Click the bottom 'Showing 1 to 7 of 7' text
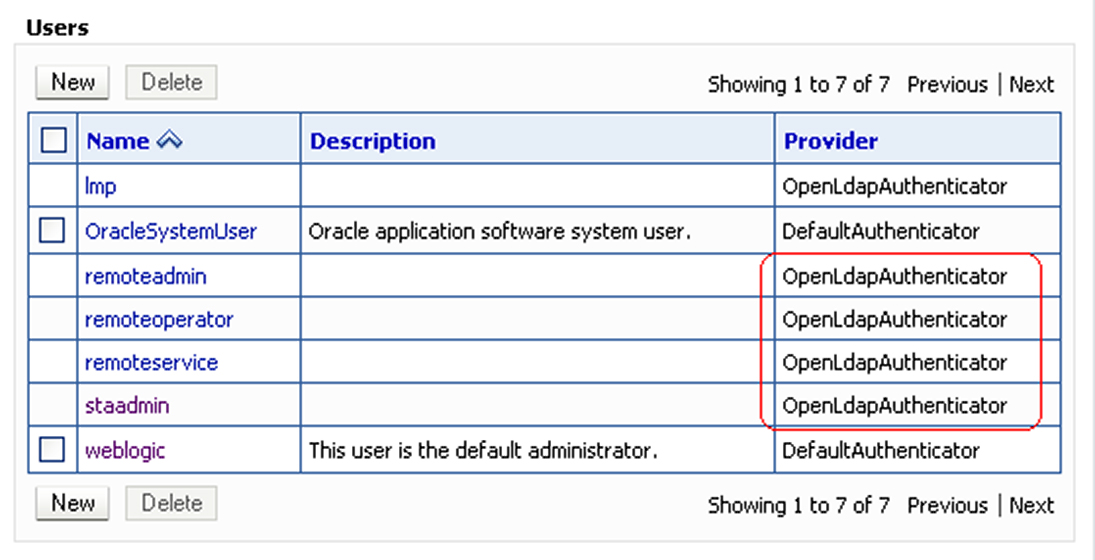The height and width of the screenshot is (560, 1095). tap(799, 505)
